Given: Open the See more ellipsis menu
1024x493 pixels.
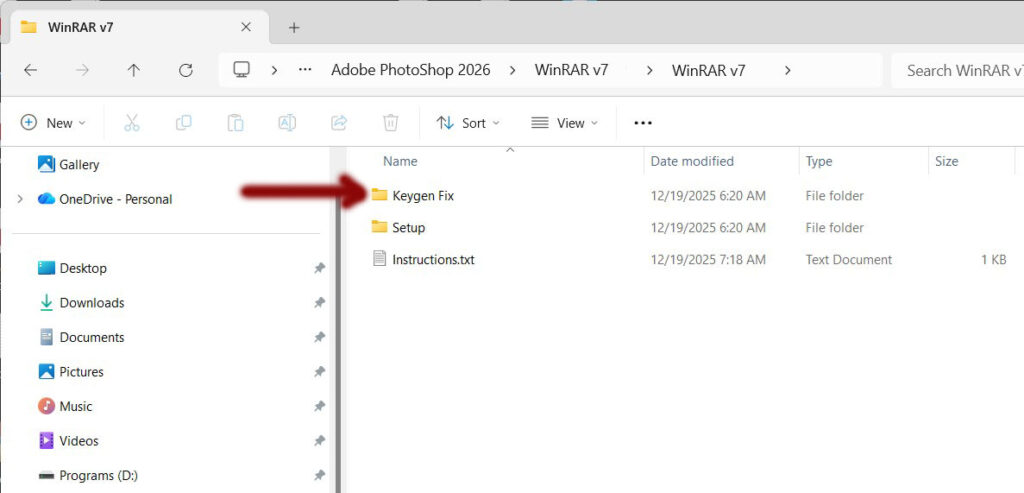Looking at the screenshot, I should (643, 123).
